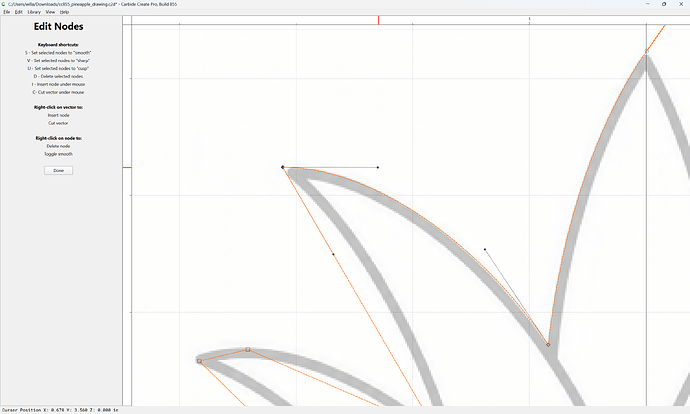Open the Library menu

click(x=34, y=12)
